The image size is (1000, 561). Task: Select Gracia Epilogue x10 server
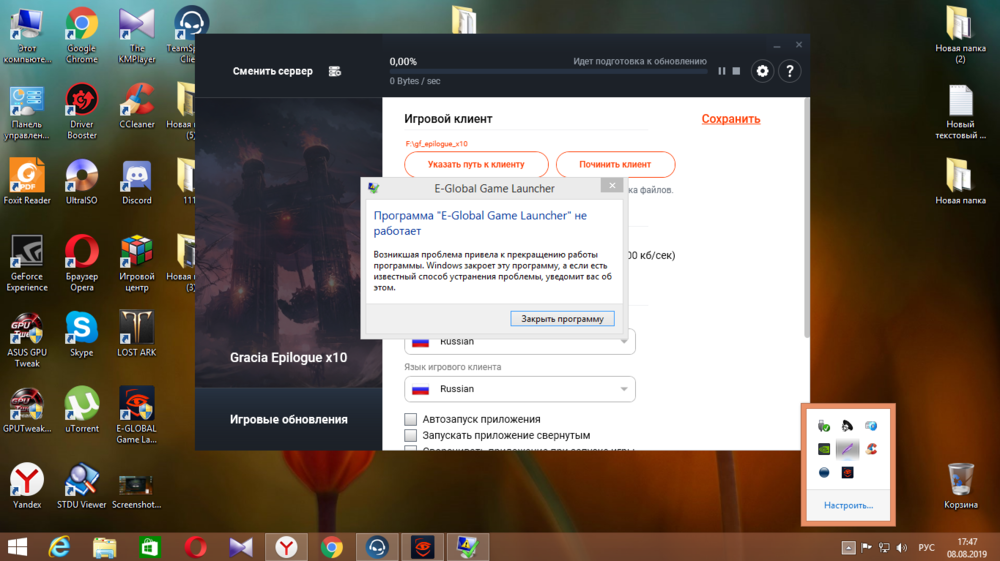tap(288, 358)
